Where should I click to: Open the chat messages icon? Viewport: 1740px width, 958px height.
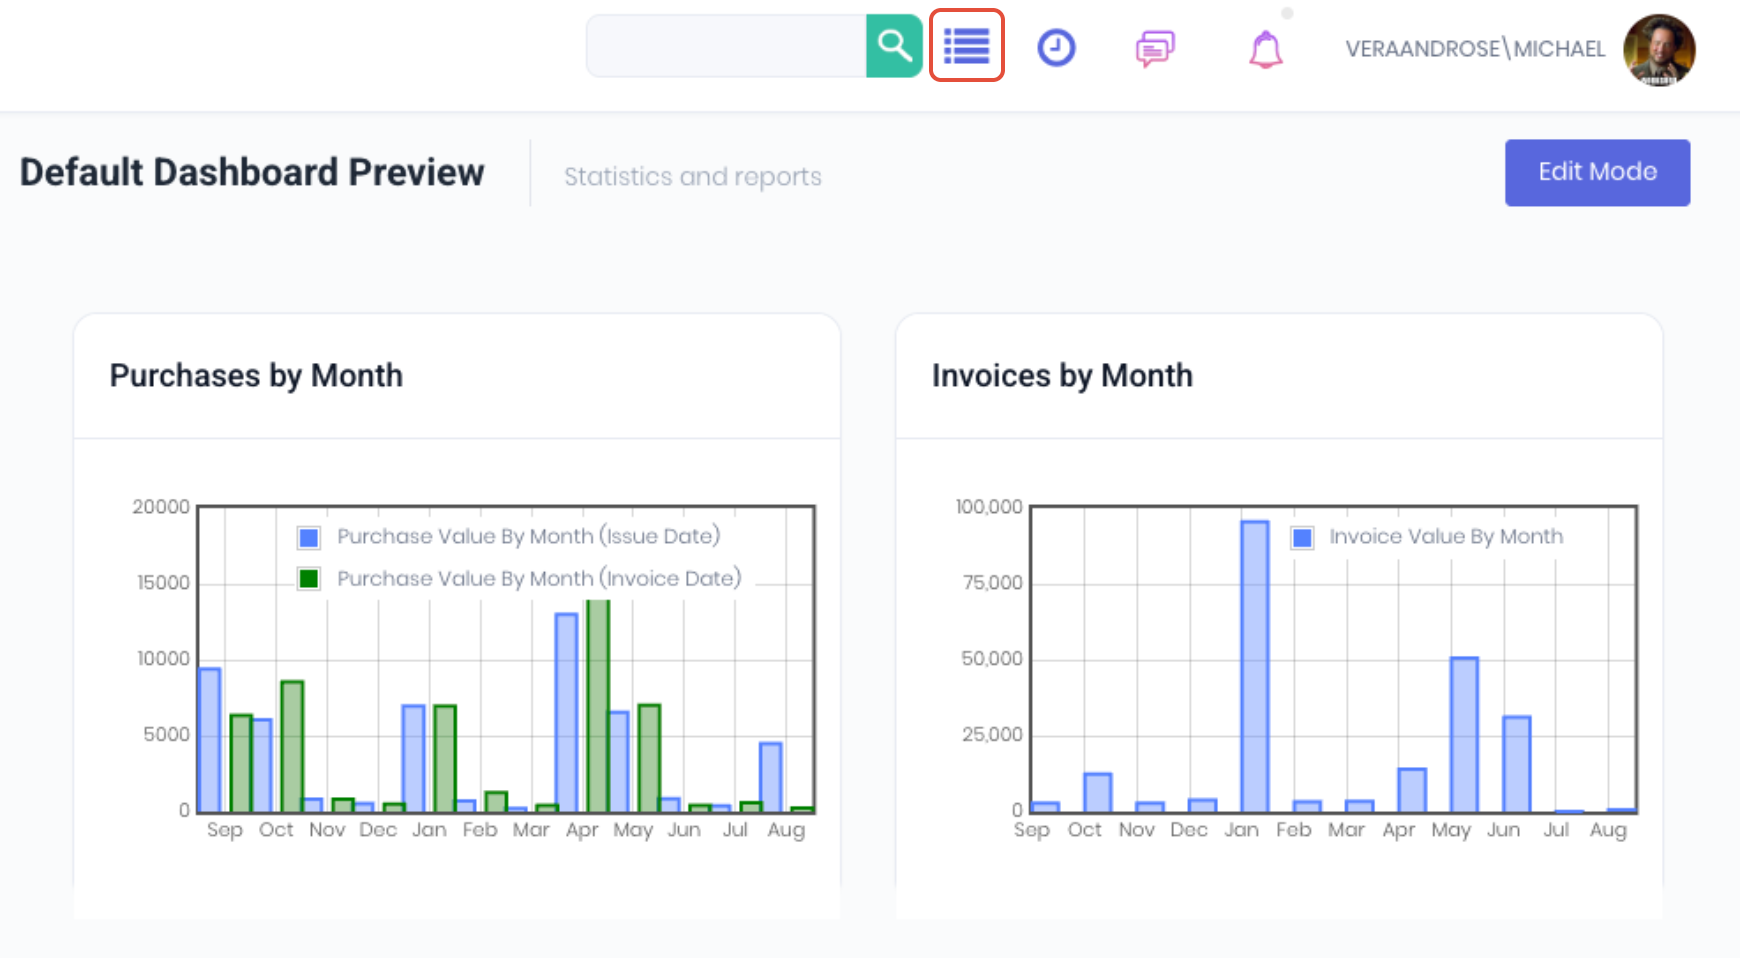tap(1155, 48)
